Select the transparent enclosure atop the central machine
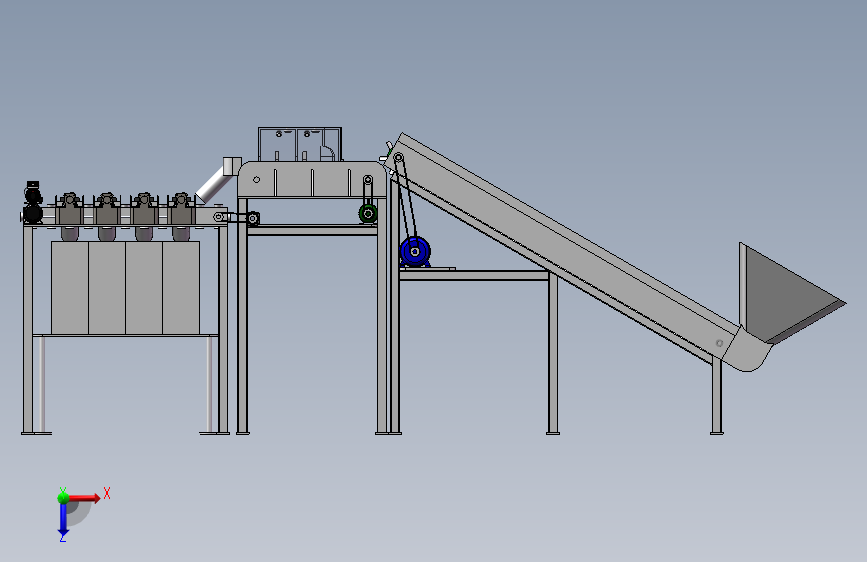867x562 pixels. click(300, 144)
